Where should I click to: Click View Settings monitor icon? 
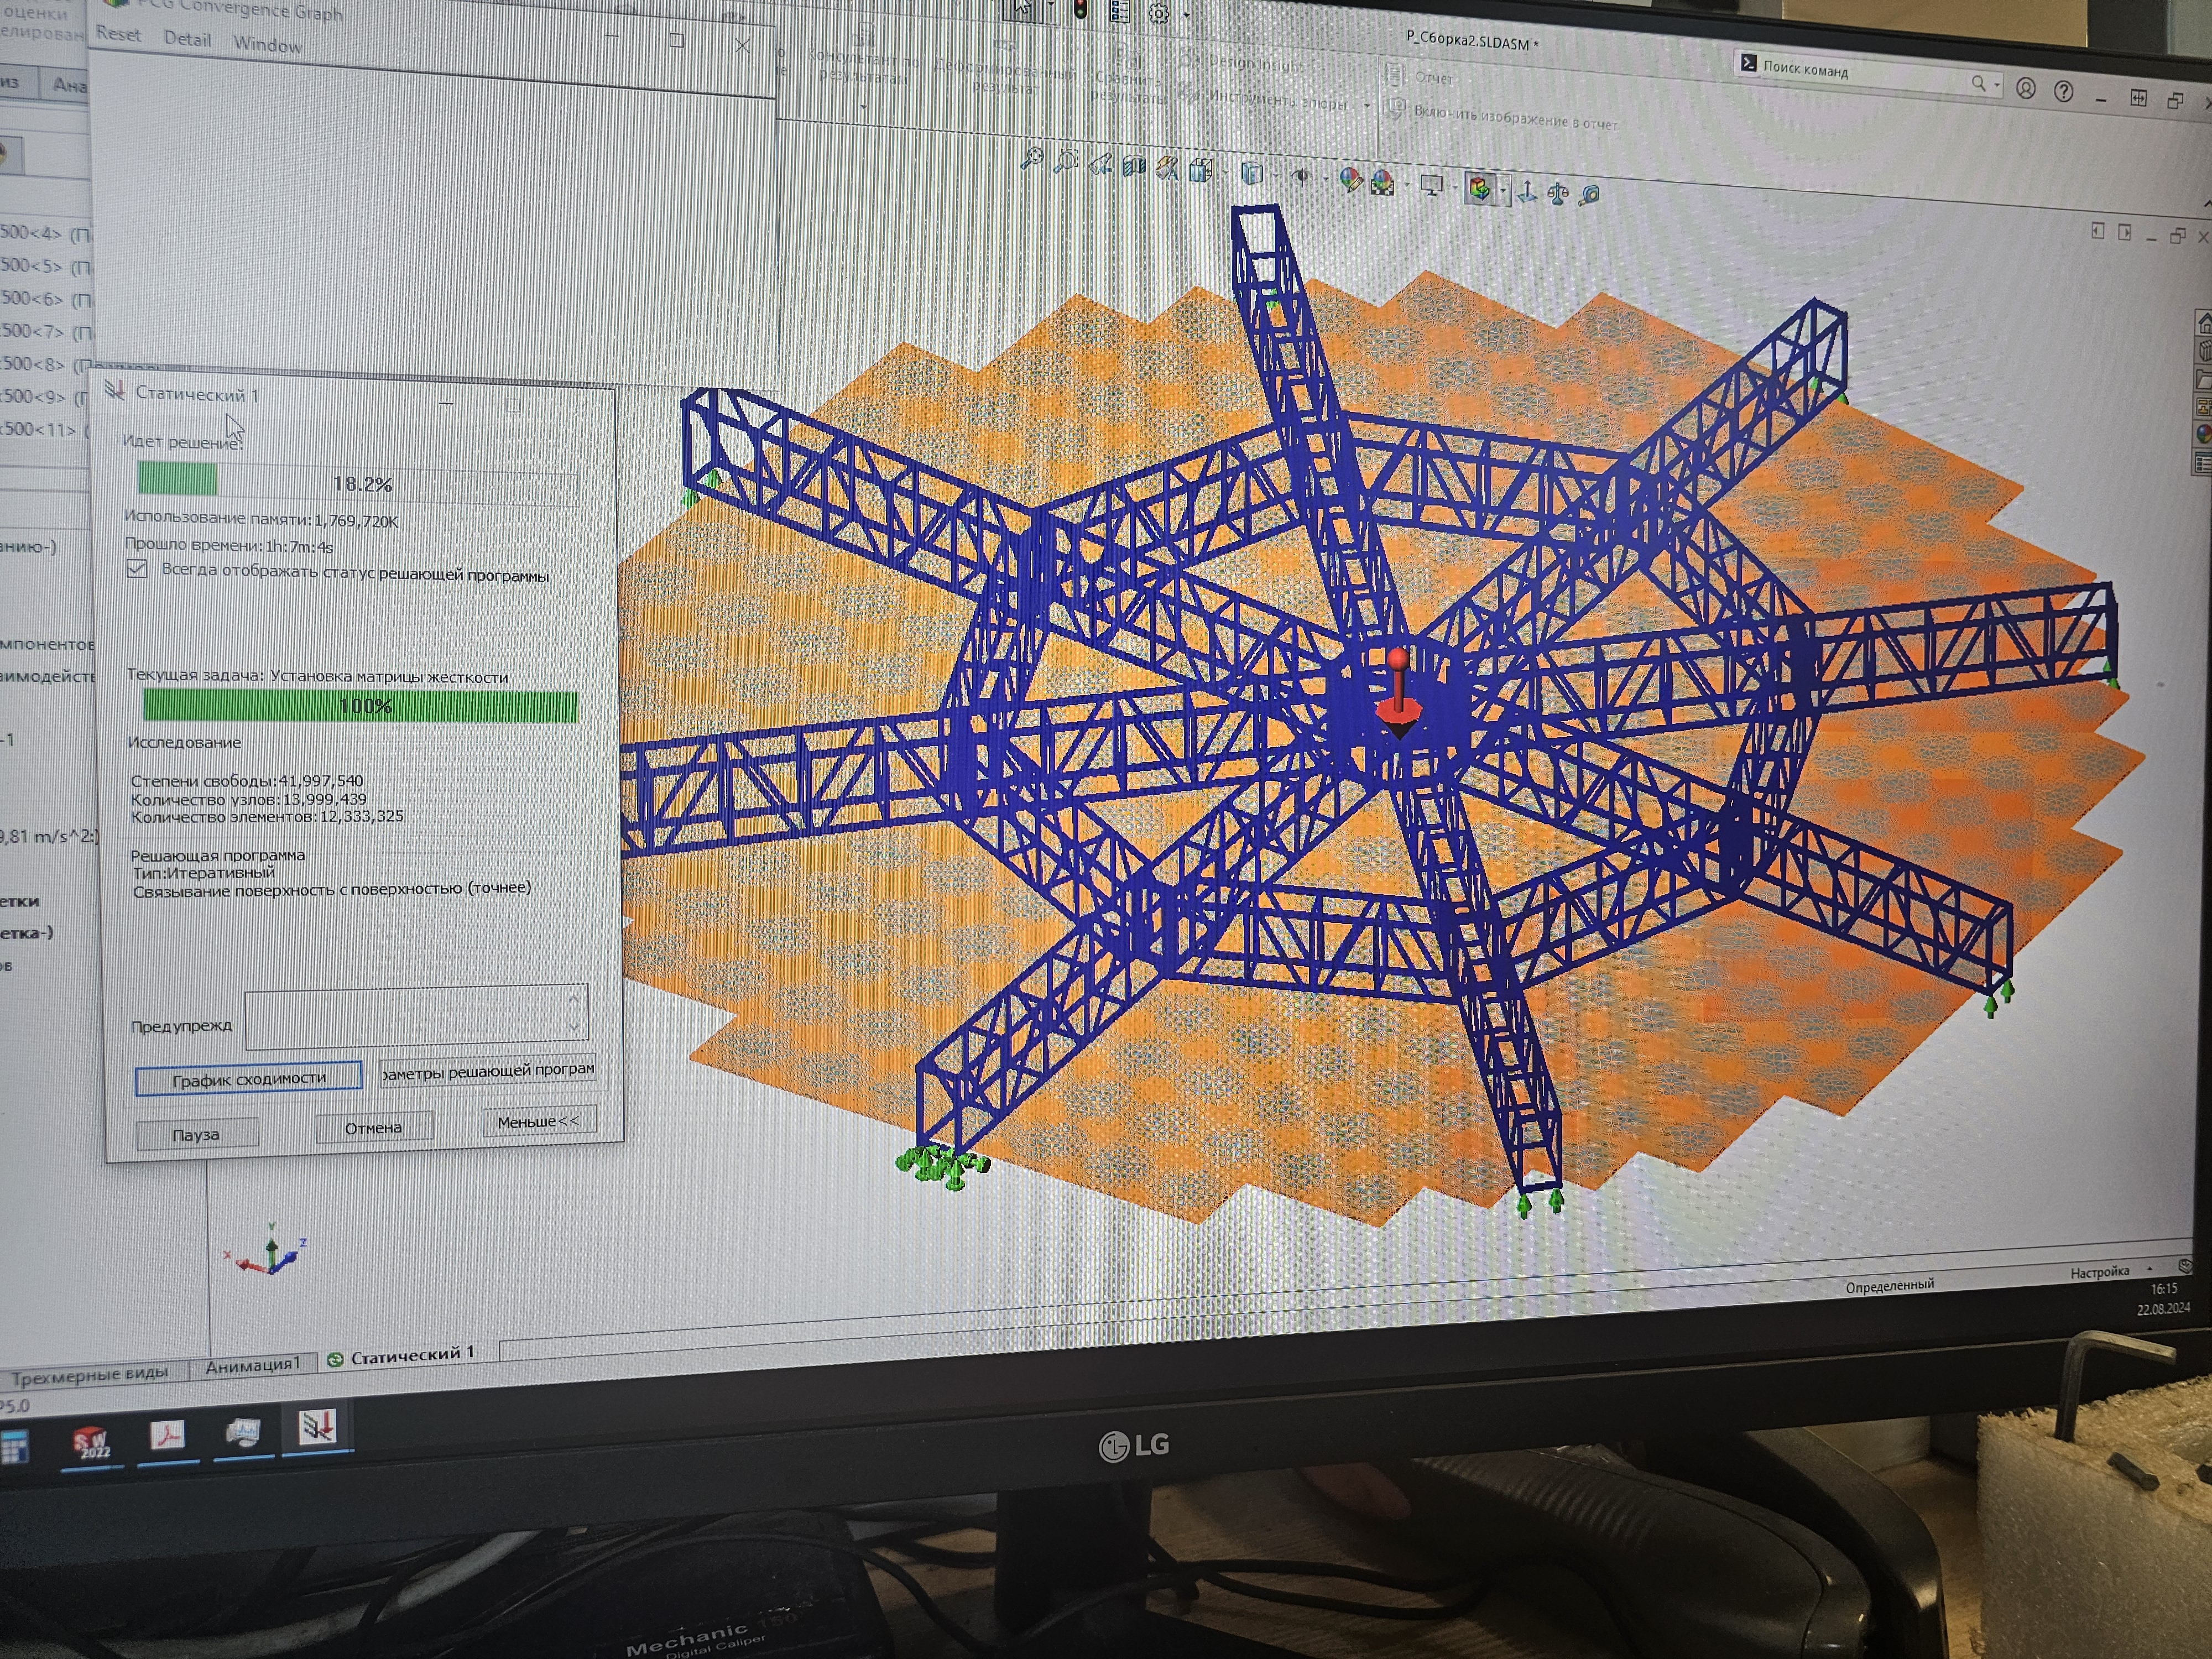click(1432, 185)
